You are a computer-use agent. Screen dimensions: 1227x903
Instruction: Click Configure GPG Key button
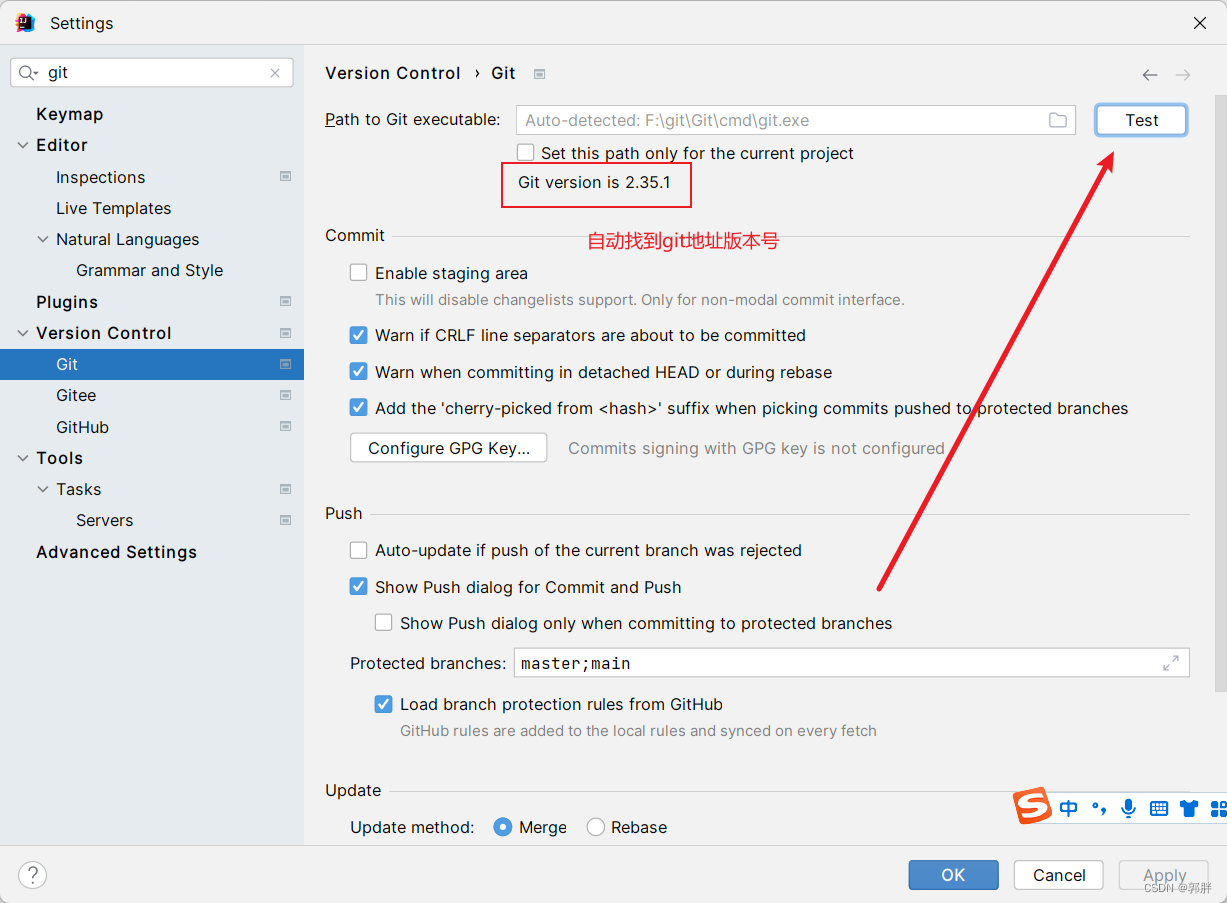(x=448, y=448)
